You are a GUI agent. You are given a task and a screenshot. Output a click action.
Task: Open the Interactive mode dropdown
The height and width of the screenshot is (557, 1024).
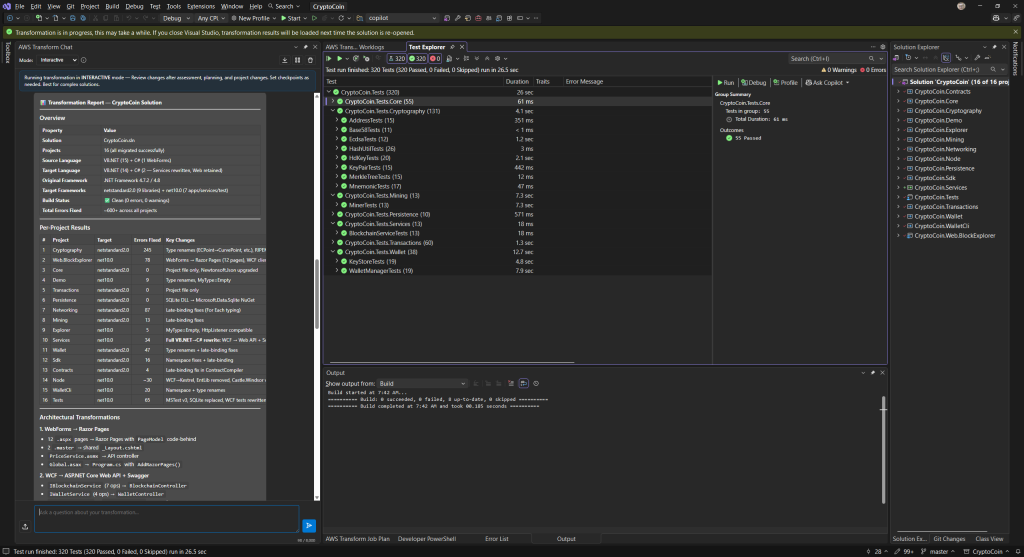(x=59, y=60)
